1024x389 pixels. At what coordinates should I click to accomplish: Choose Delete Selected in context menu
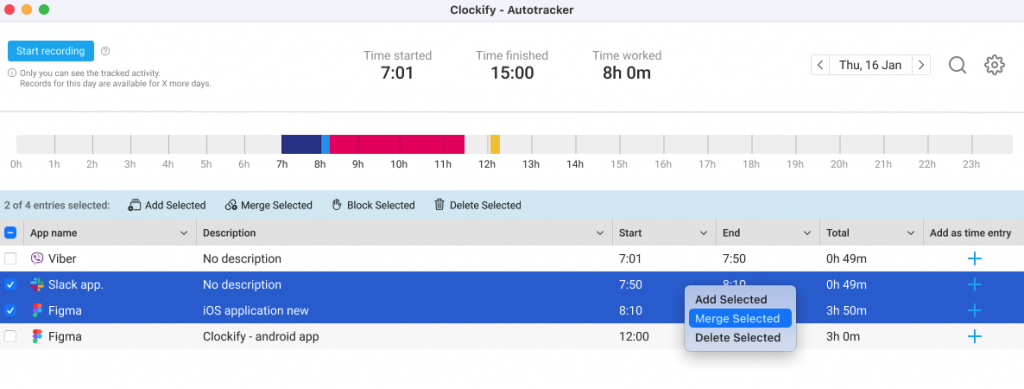737,337
